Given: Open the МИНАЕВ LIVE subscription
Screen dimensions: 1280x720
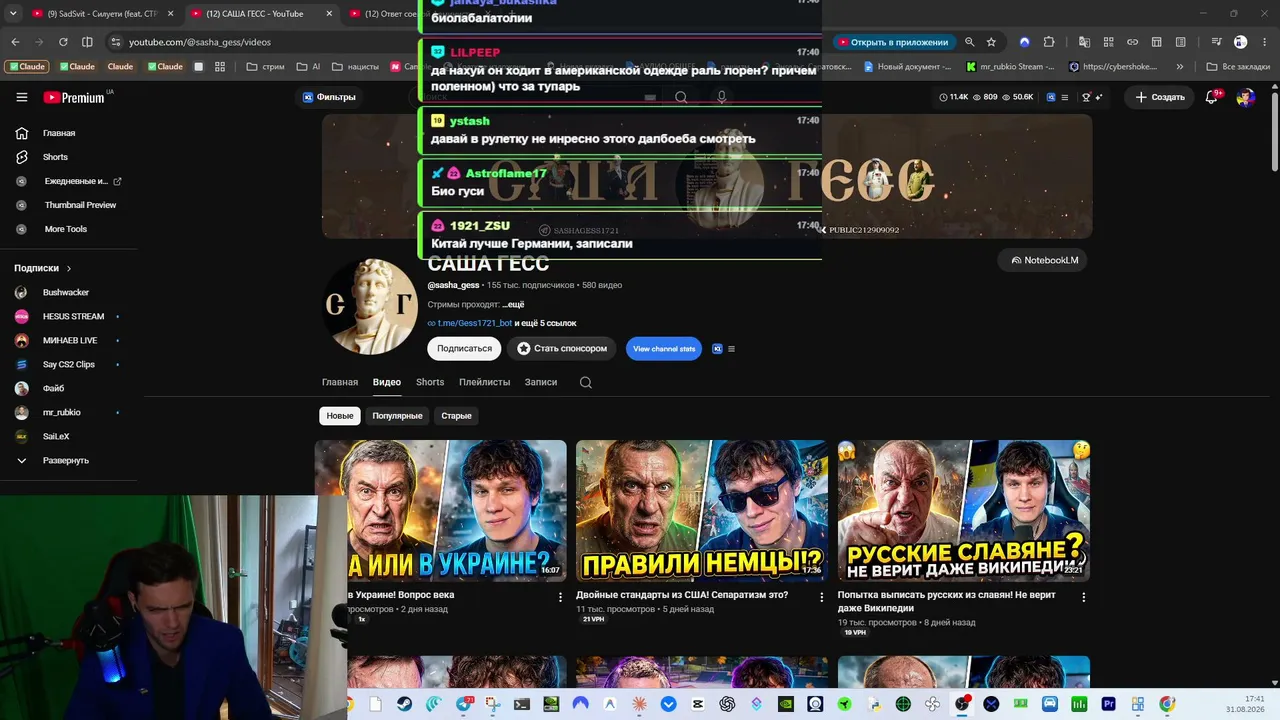Looking at the screenshot, I should [70, 340].
